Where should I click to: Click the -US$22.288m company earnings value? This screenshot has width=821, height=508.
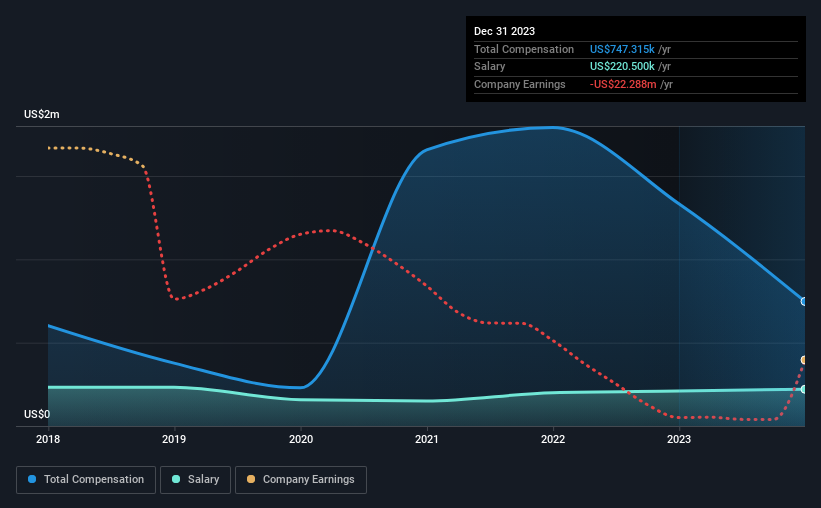point(623,84)
